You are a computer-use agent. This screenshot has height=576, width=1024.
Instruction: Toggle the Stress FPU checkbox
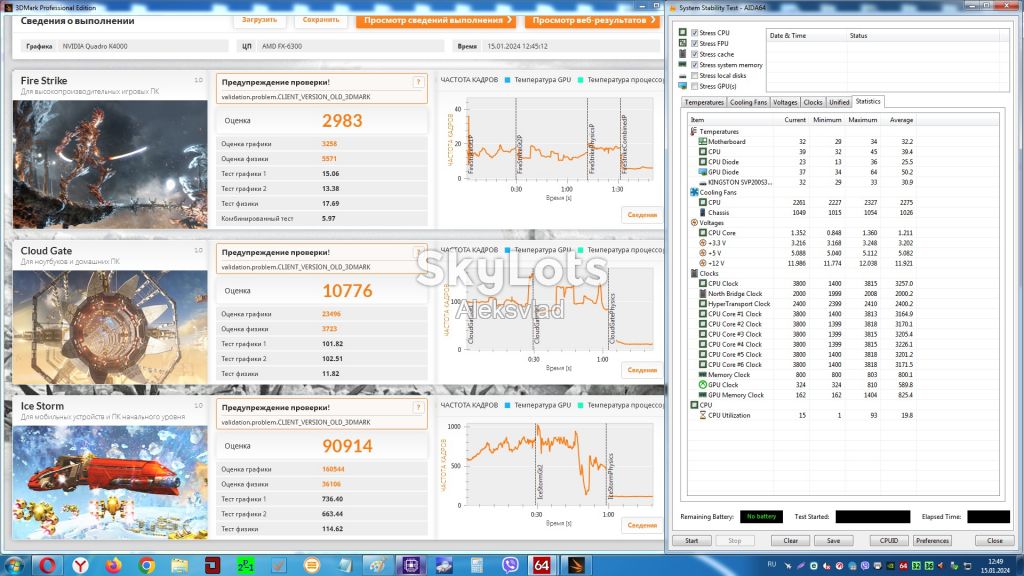coord(694,44)
